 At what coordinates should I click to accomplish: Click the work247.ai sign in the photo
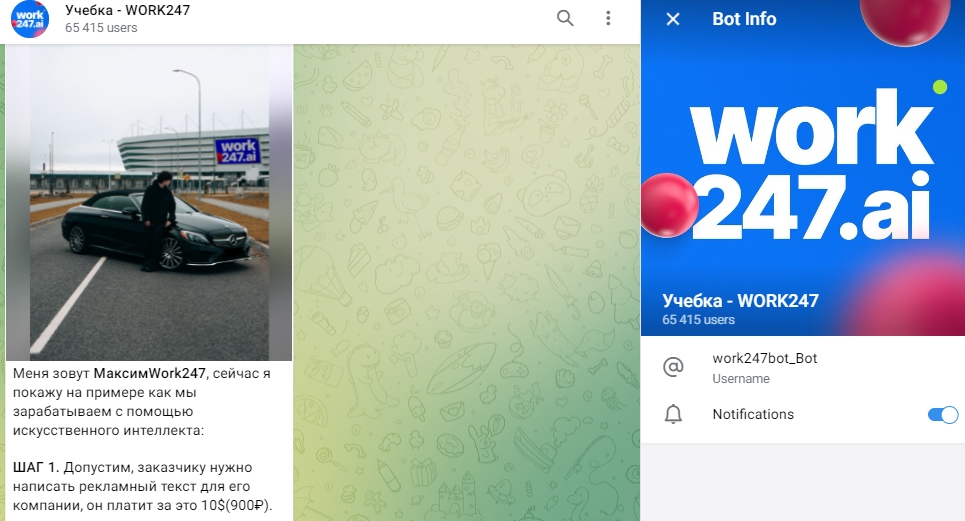238,151
